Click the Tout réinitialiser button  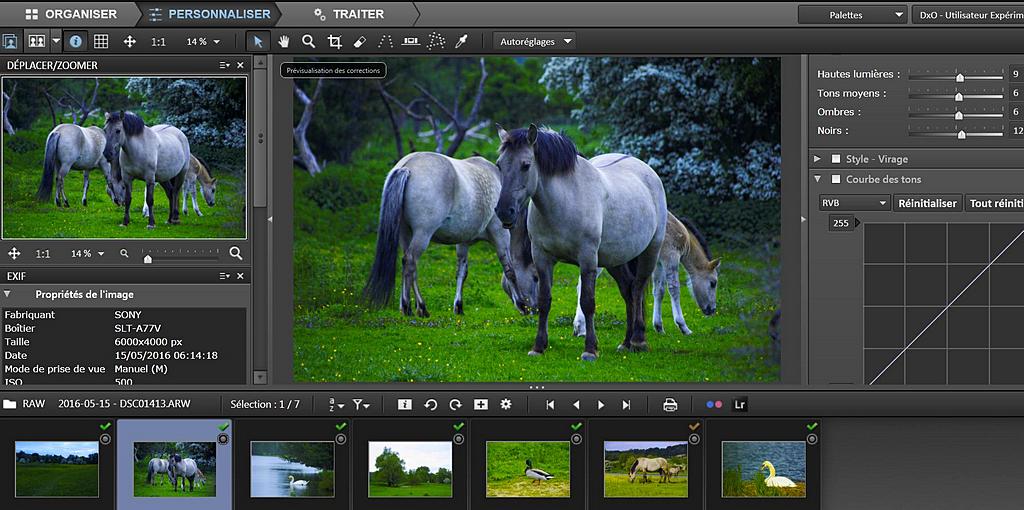(995, 203)
